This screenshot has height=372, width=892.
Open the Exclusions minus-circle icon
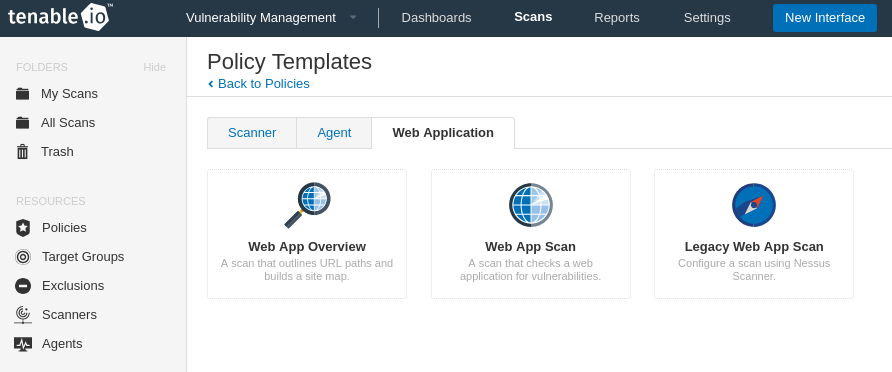tap(23, 286)
